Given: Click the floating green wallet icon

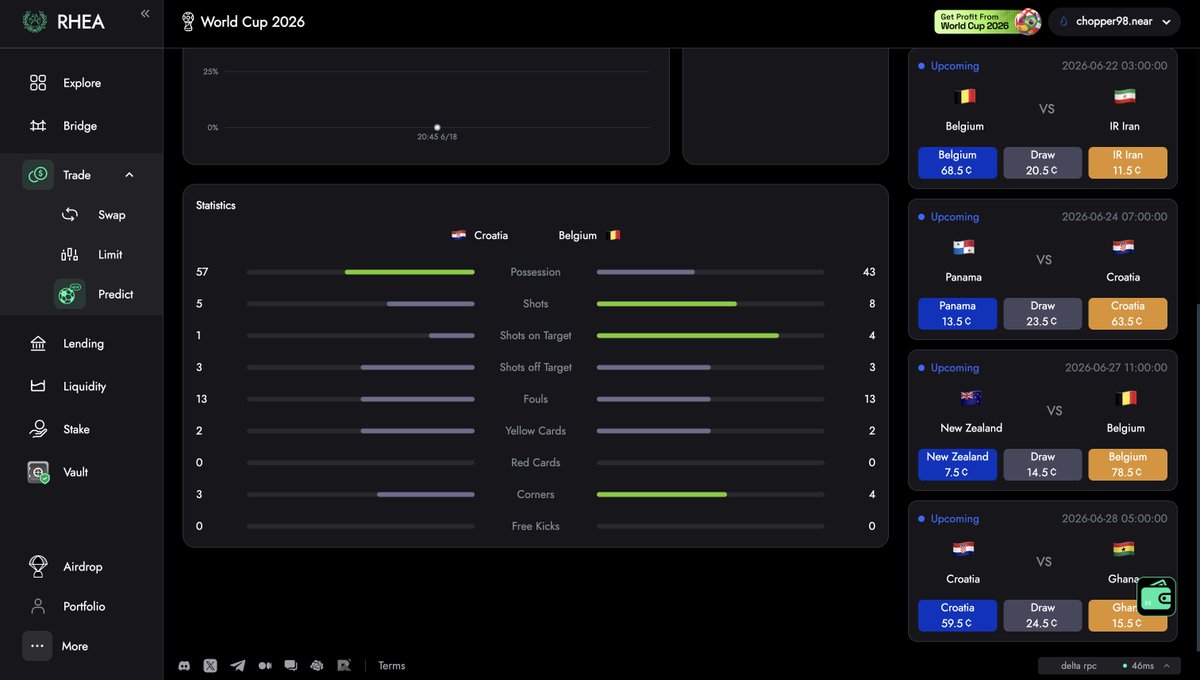Looking at the screenshot, I should tap(1156, 597).
